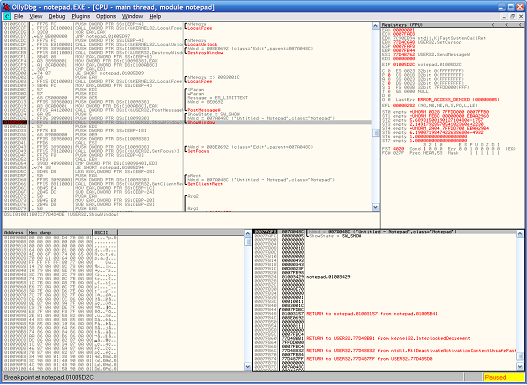Click the stack pane scrollbar thumb

pos(520,356)
